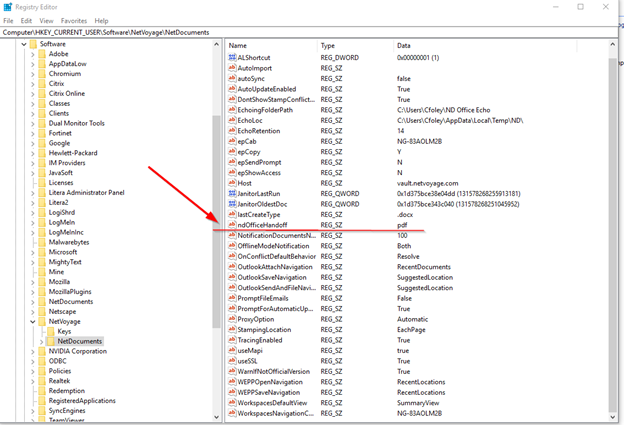Click the Host string value icon
Screen dimensions: 624x425
(x=232, y=183)
